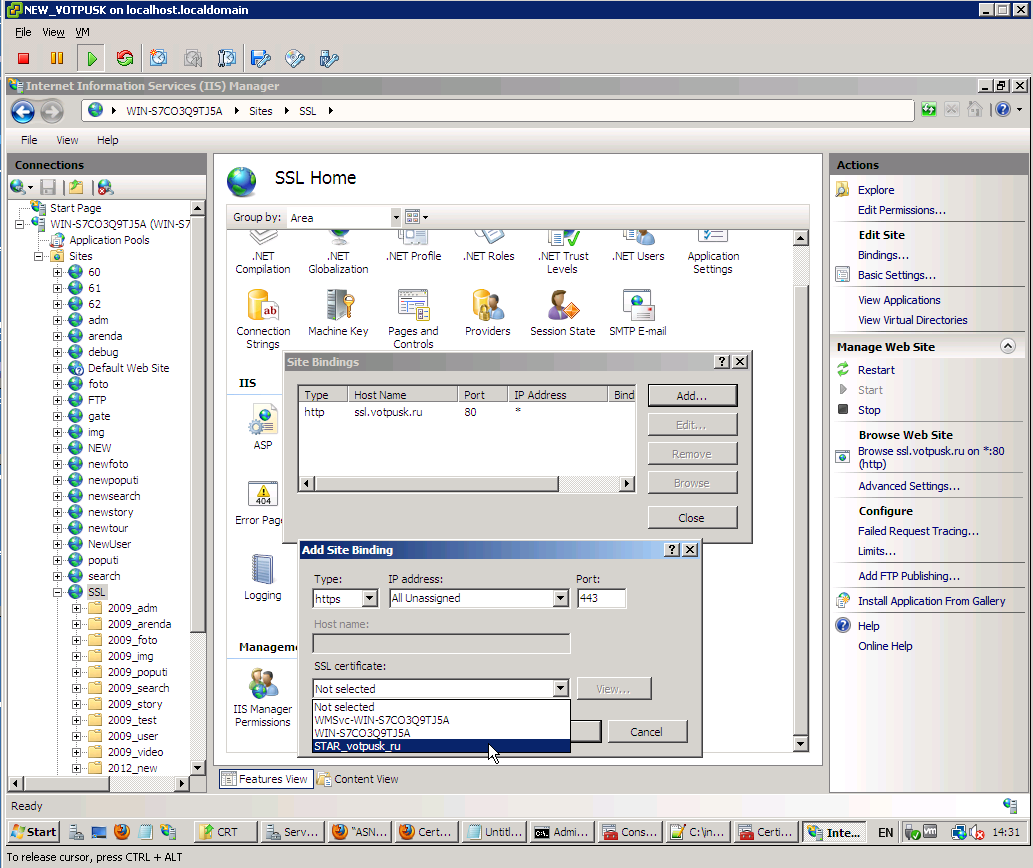Switch to Content View tab
This screenshot has height=868, width=1033.
click(359, 779)
